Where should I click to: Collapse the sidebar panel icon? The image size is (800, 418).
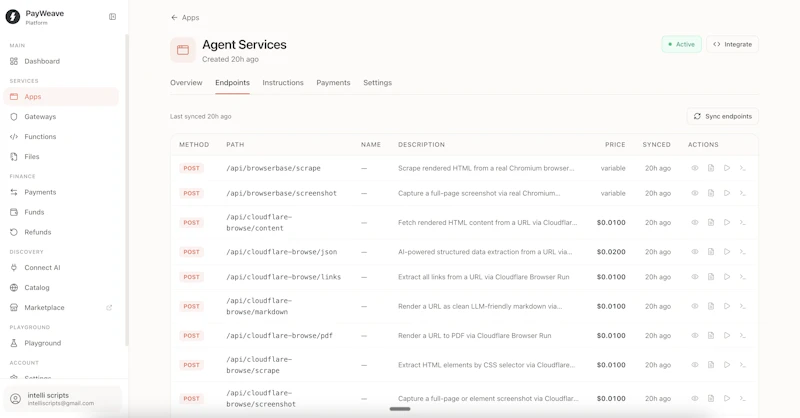click(112, 17)
